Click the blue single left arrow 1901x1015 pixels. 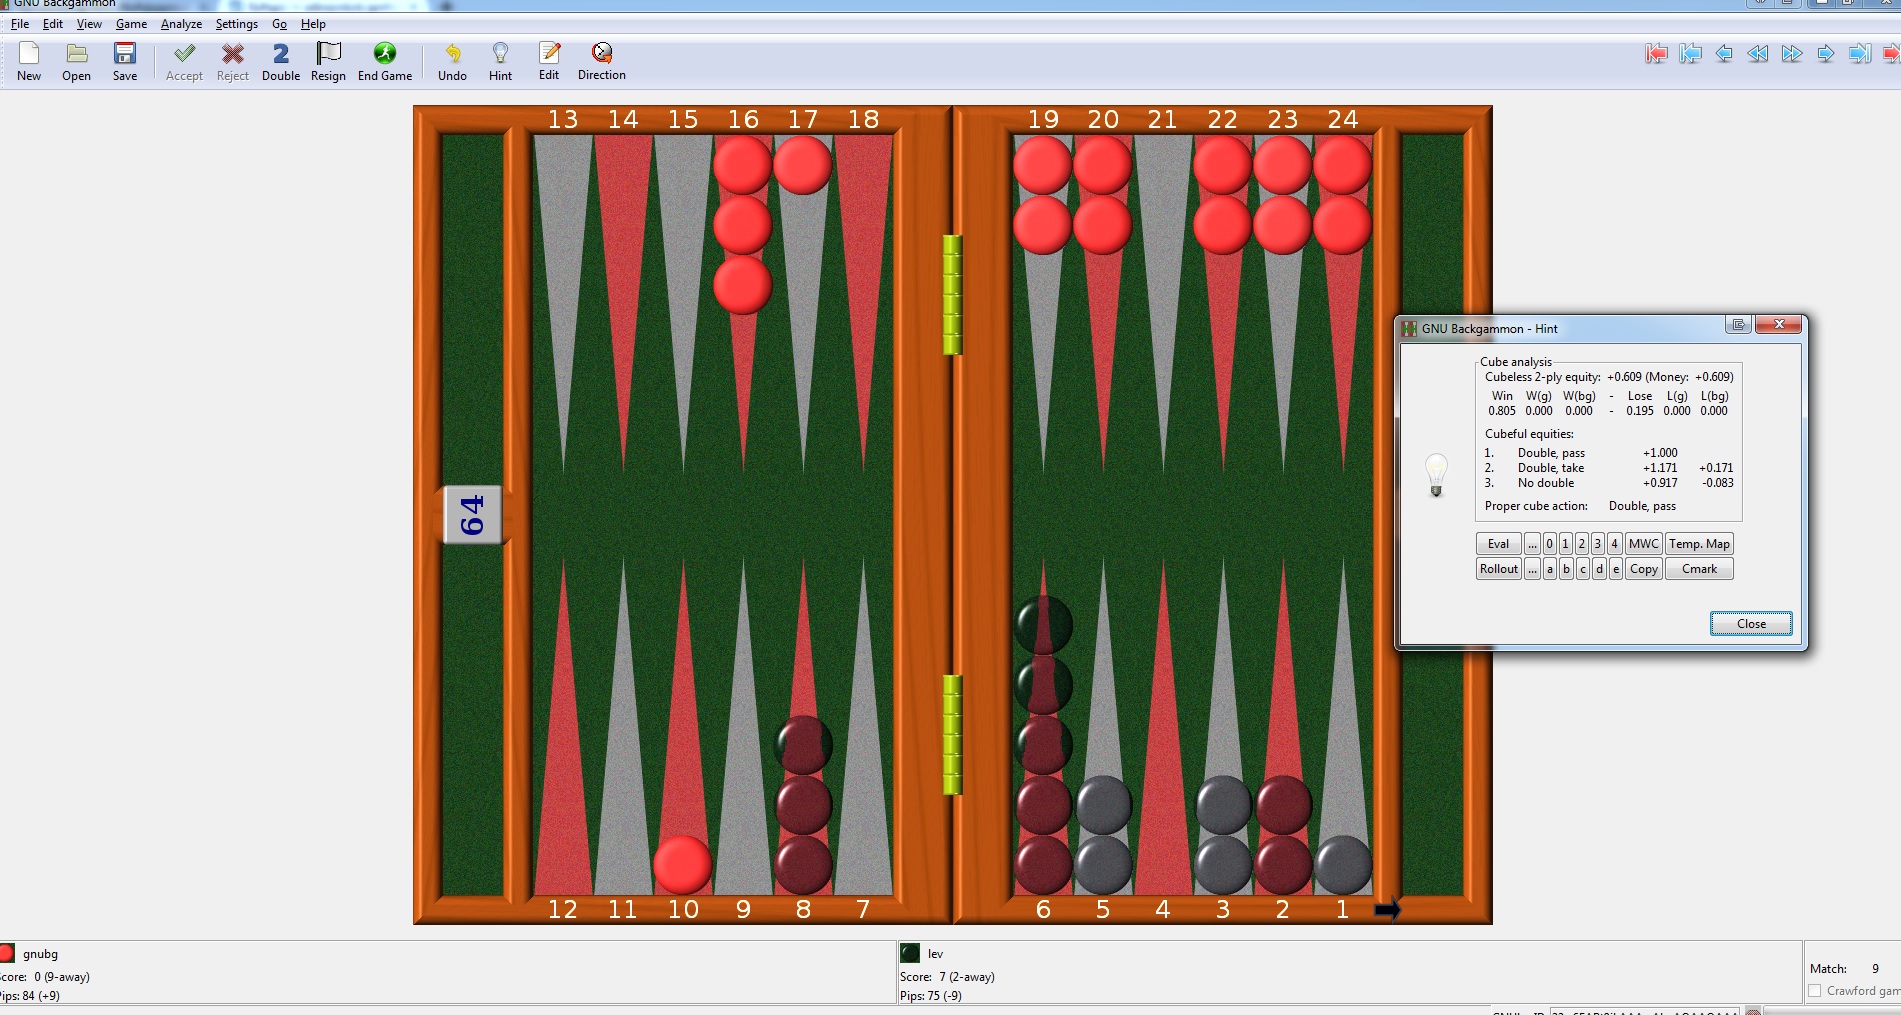click(x=1724, y=54)
